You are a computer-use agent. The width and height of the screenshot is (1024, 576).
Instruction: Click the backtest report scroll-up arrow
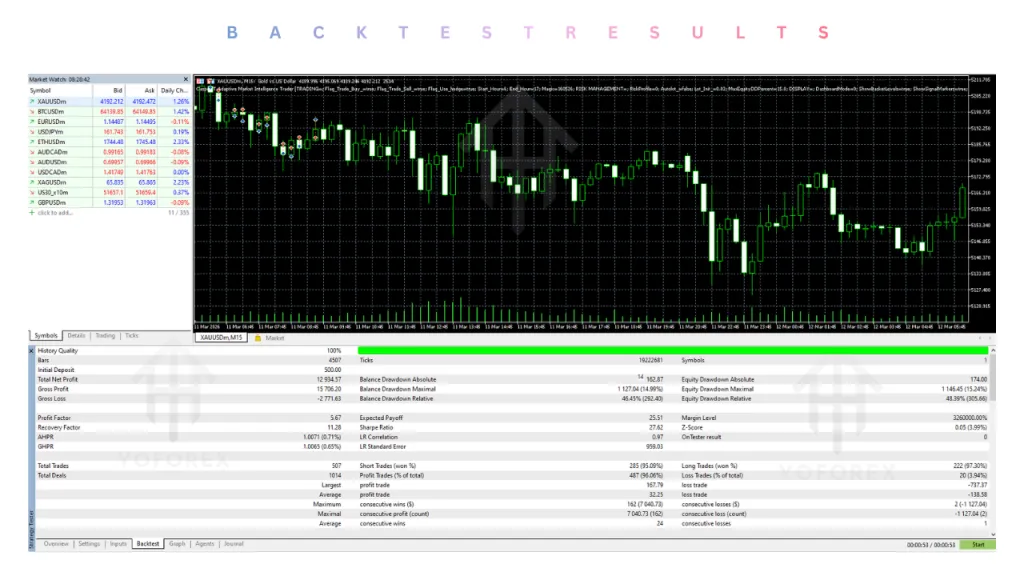coord(993,351)
